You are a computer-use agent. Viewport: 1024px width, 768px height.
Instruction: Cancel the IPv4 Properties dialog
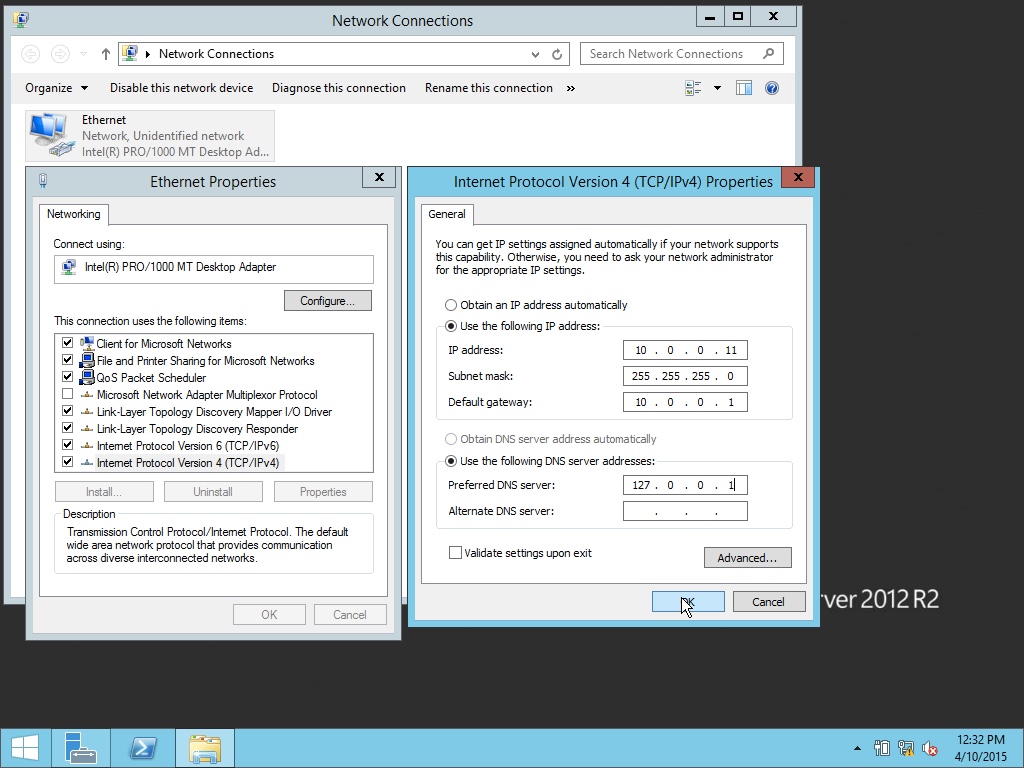click(769, 601)
